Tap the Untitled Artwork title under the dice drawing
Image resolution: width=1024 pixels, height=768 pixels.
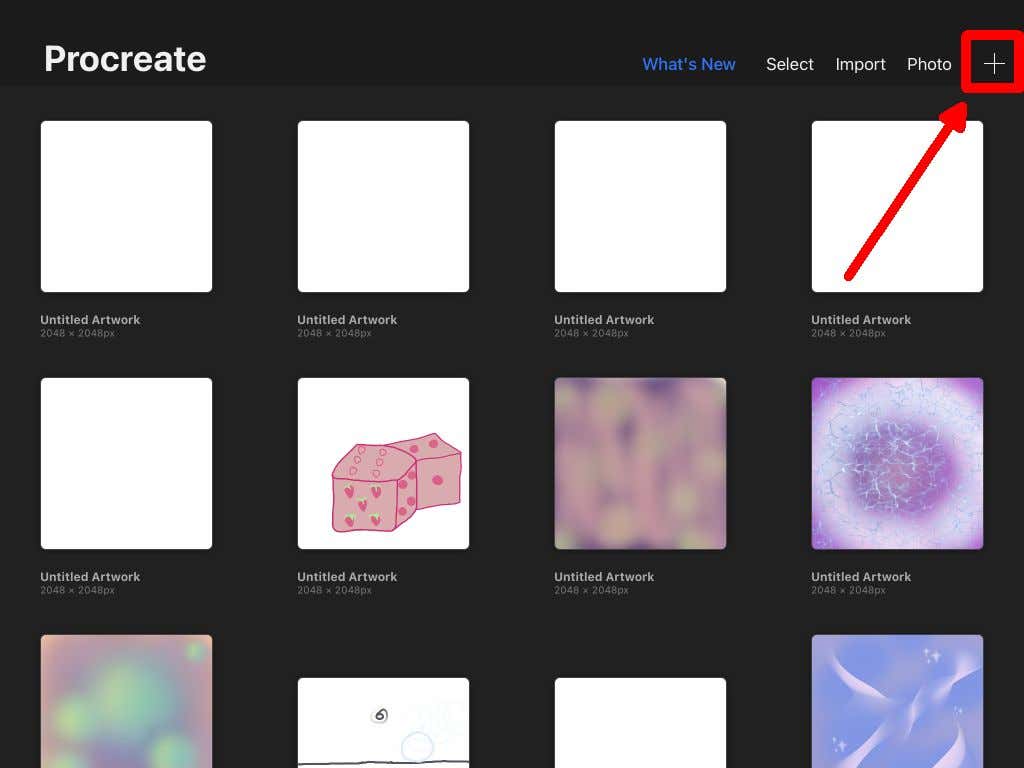coord(347,577)
